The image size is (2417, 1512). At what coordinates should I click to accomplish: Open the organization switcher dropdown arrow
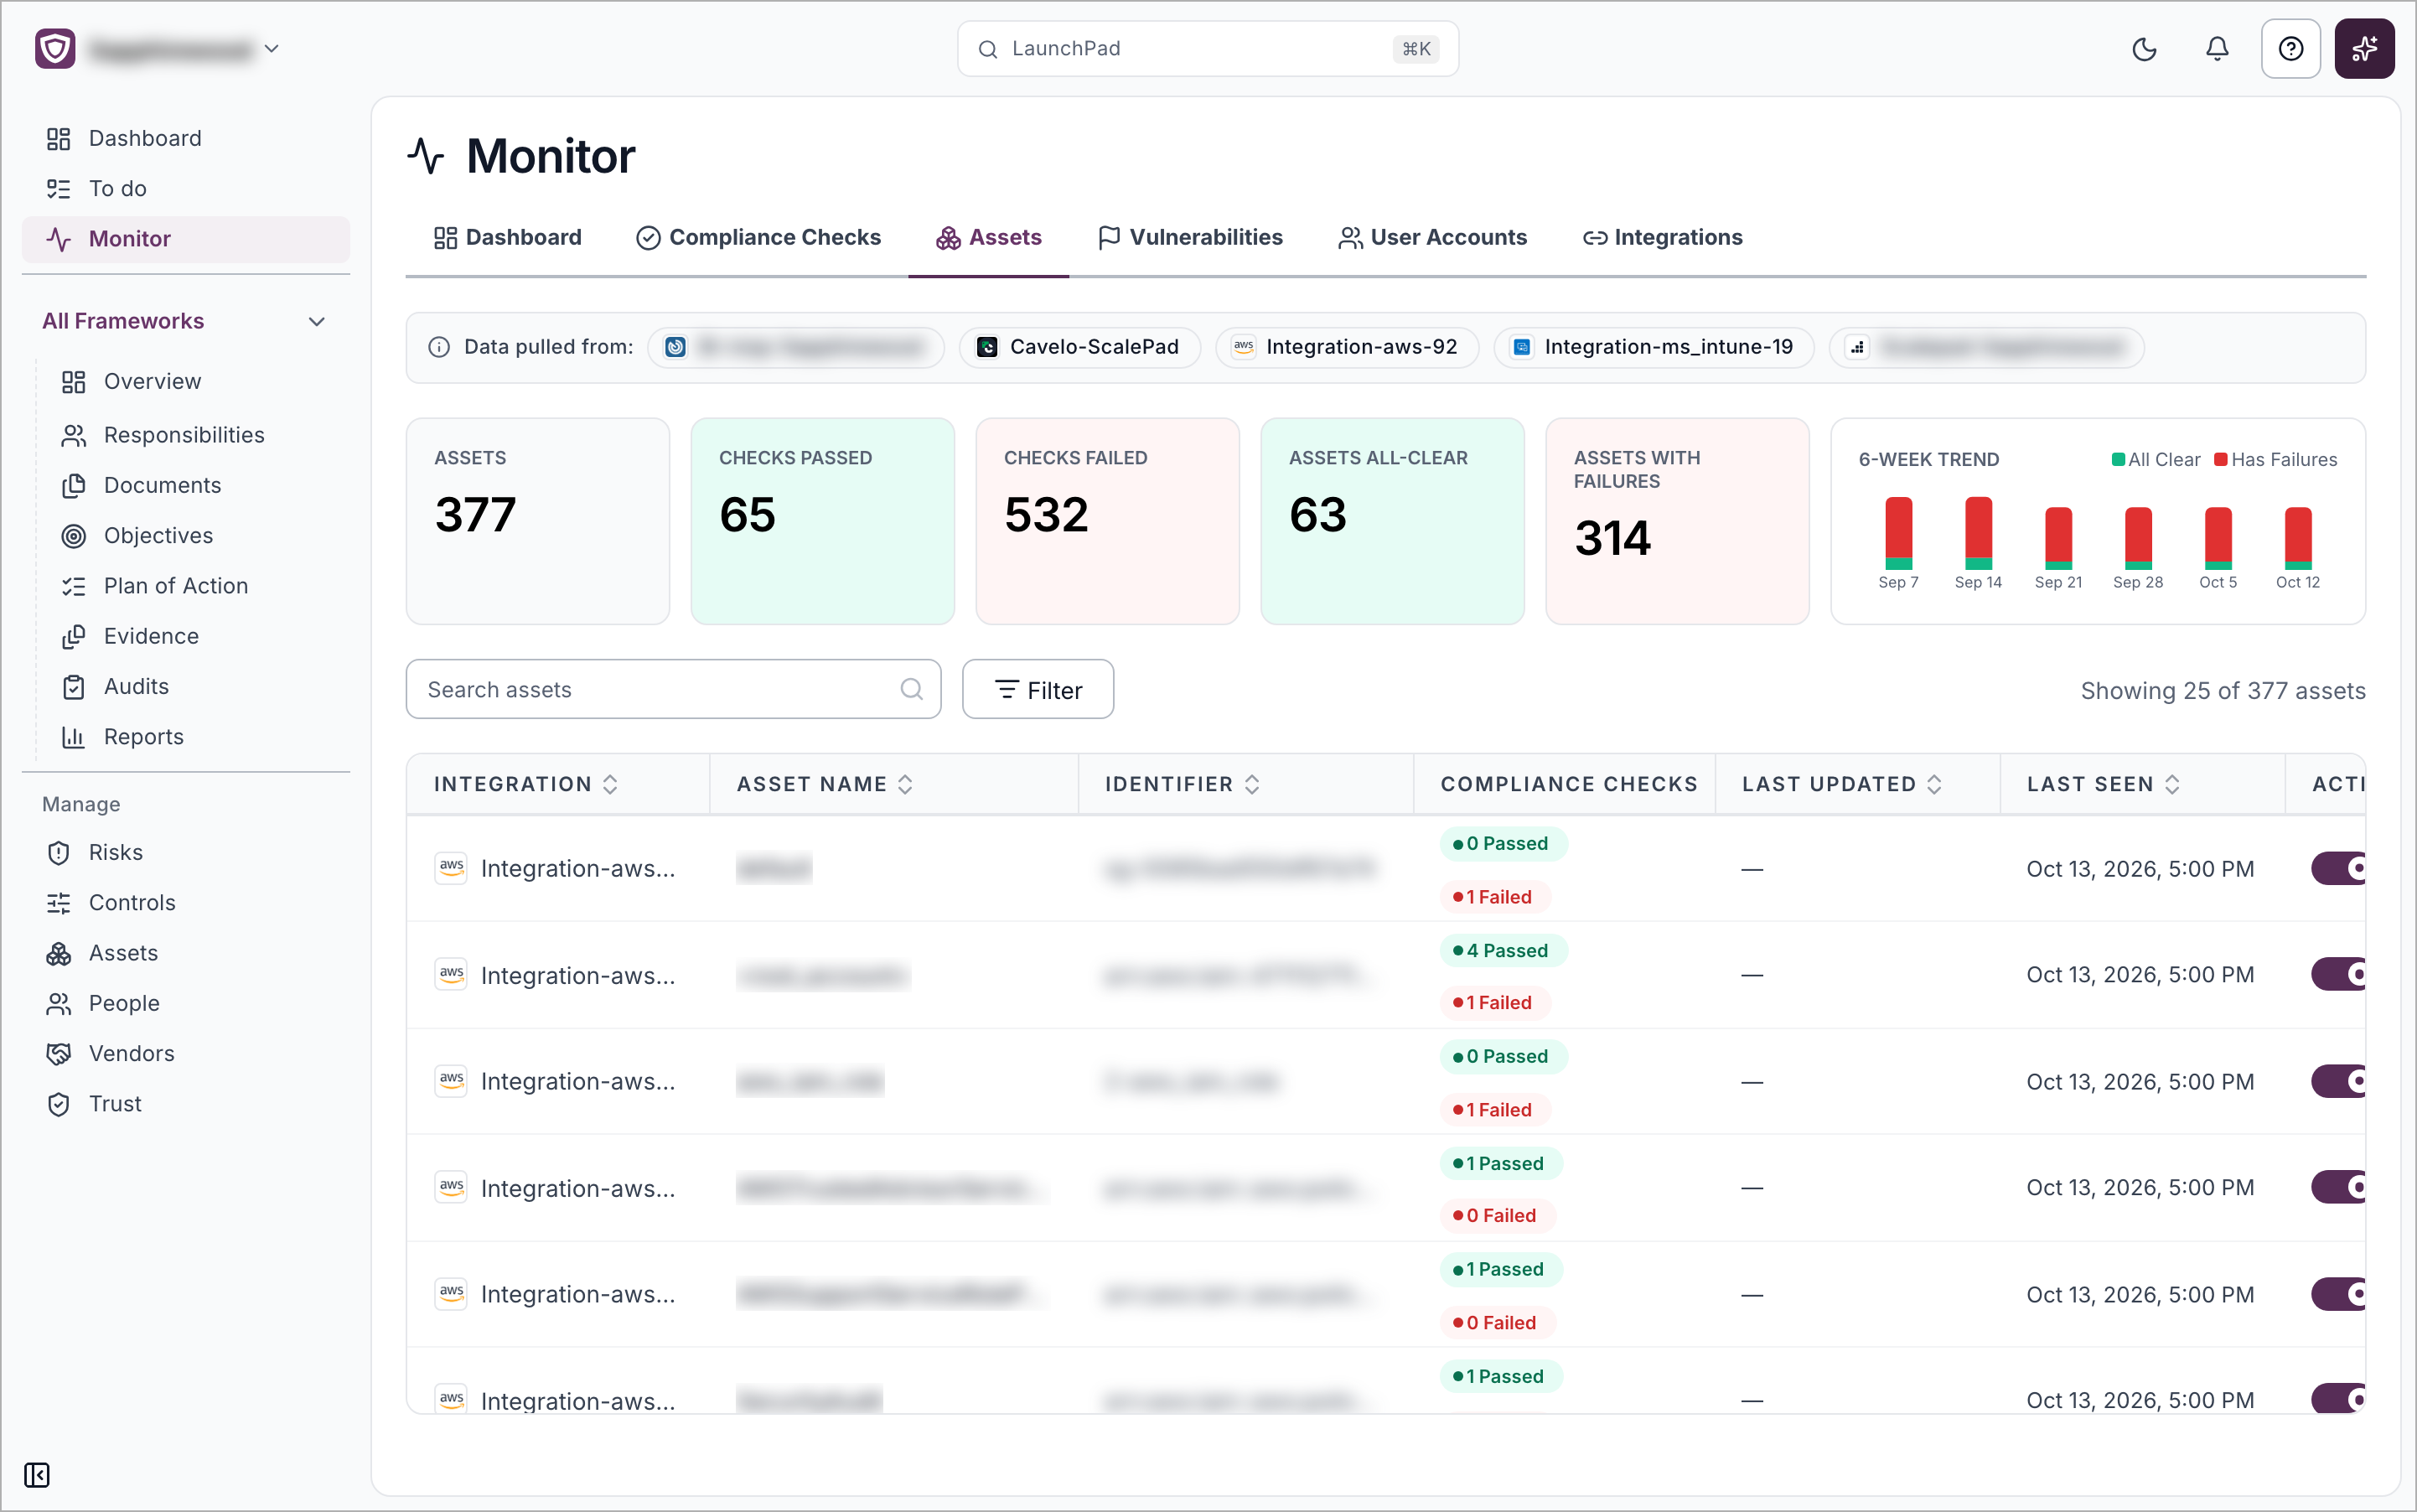pyautogui.click(x=271, y=48)
